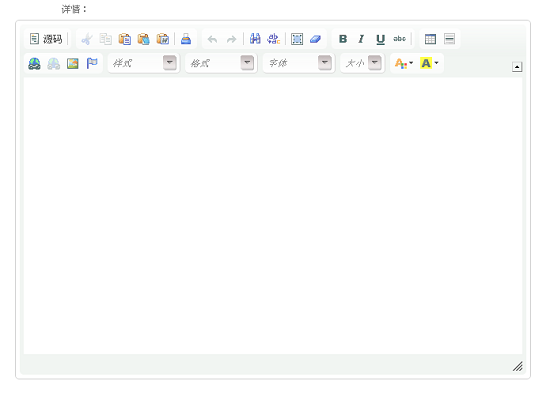Screen dimensions: 550x396
Task: Insert a horizontal line
Action: (x=449, y=39)
